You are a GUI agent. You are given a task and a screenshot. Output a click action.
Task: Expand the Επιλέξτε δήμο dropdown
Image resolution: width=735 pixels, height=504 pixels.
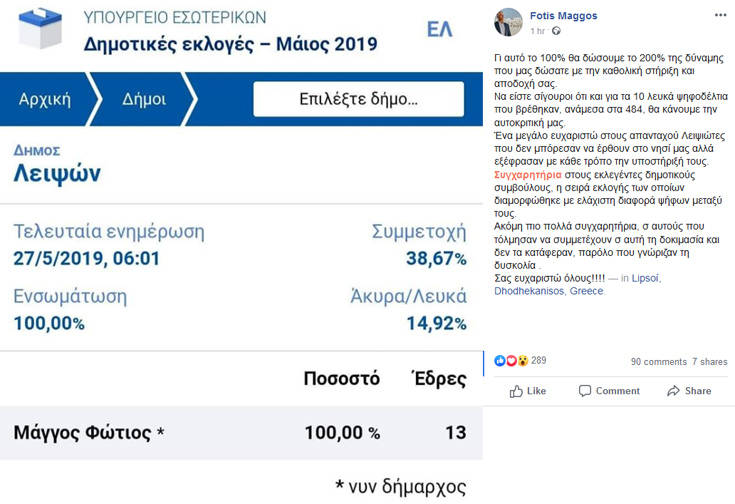[358, 100]
